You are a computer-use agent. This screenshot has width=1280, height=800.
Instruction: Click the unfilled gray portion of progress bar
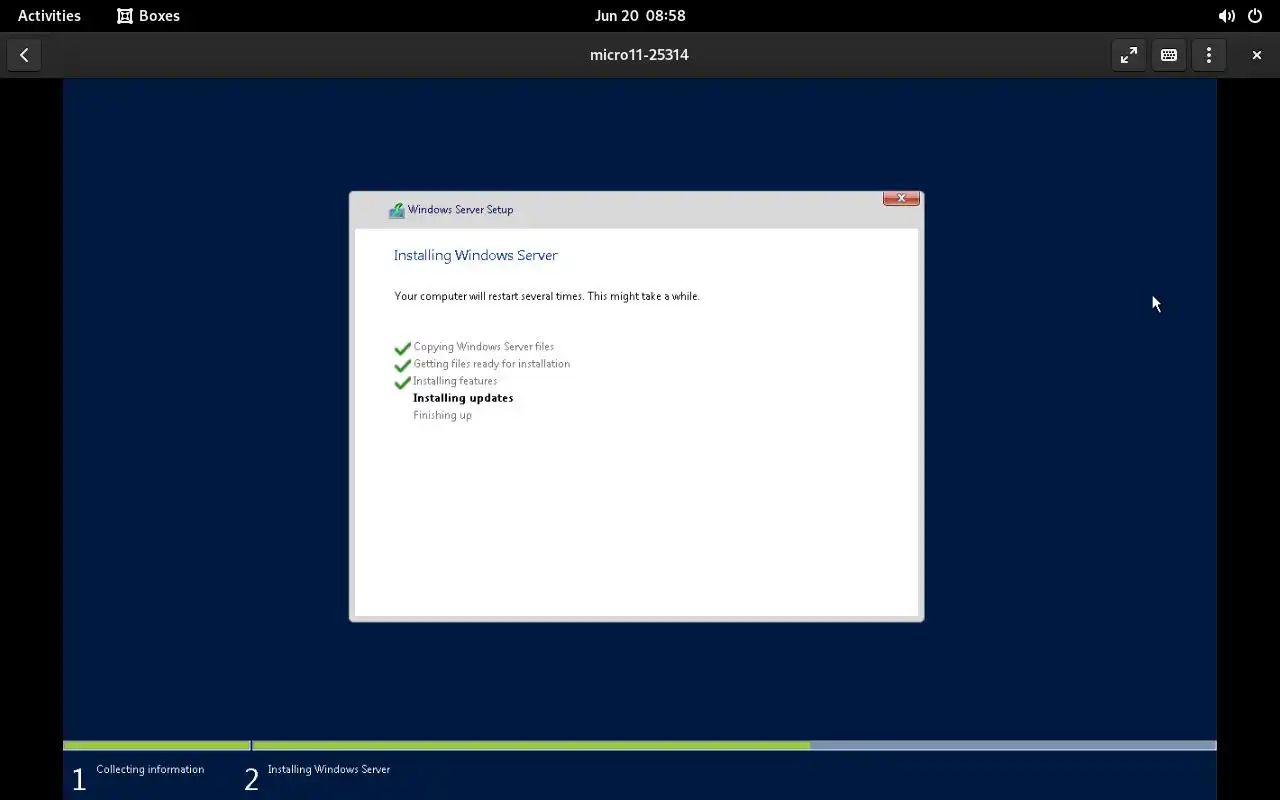pyautogui.click(x=1013, y=745)
